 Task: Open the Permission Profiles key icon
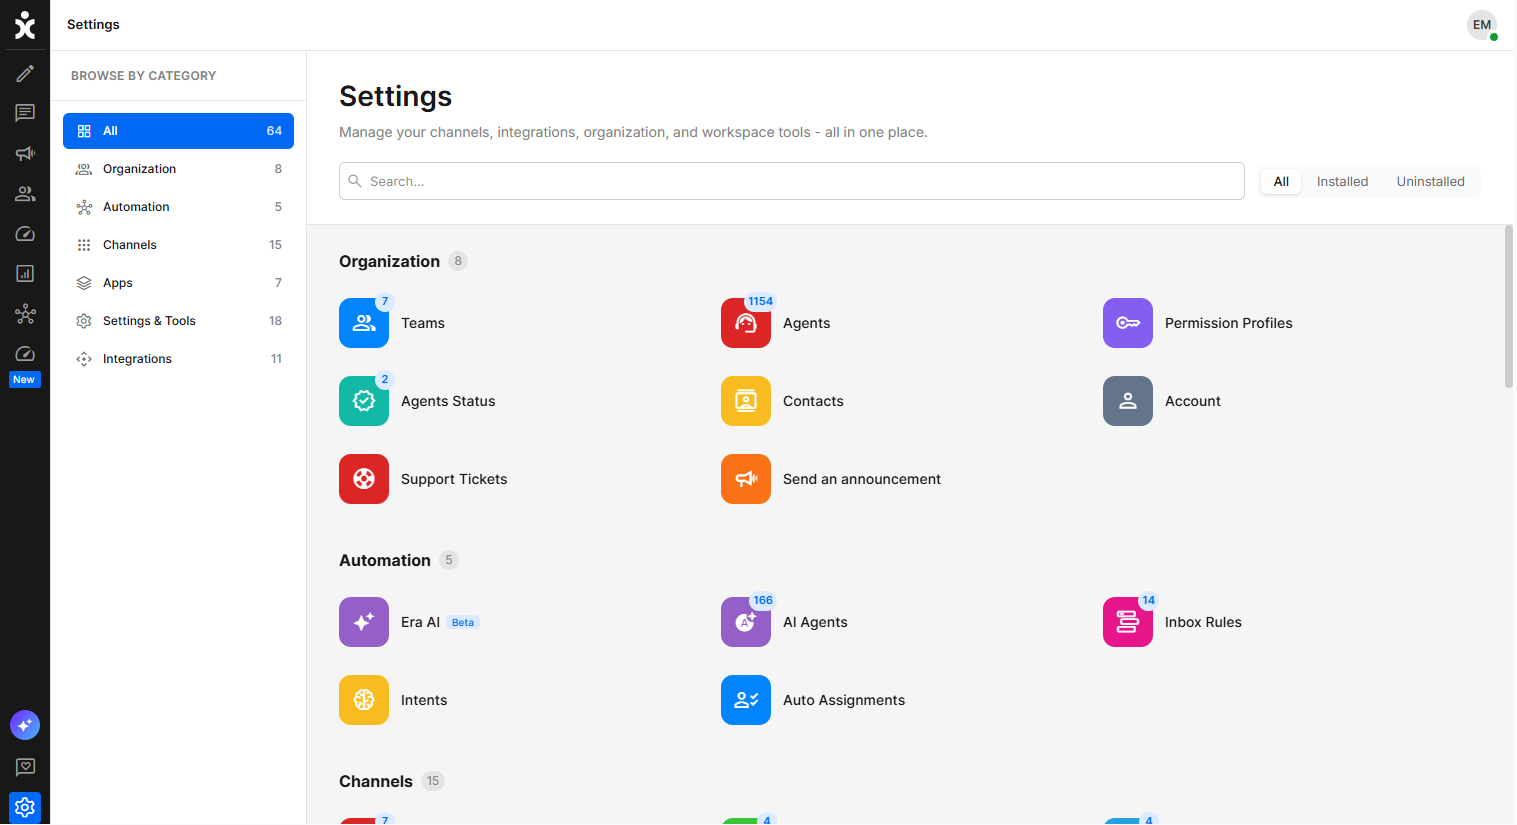(1128, 323)
